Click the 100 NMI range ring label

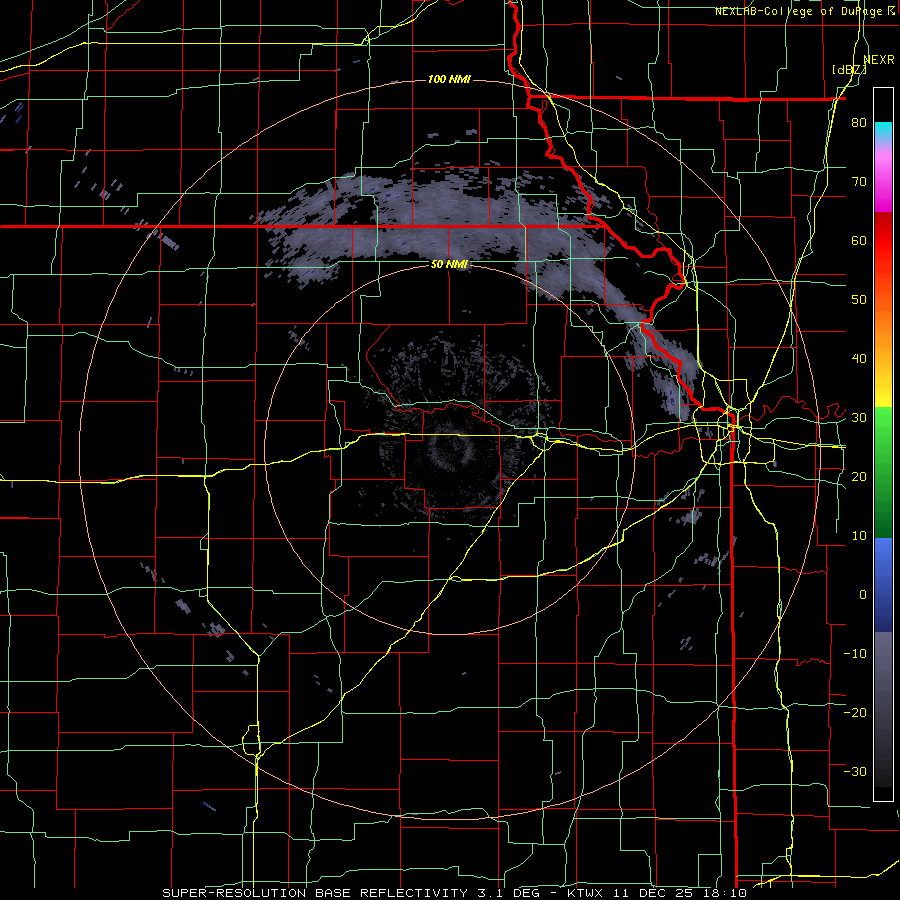(449, 79)
